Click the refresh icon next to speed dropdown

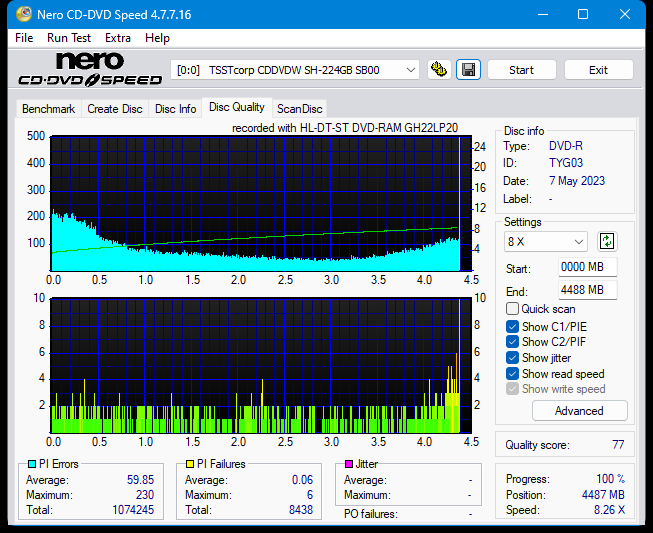607,241
